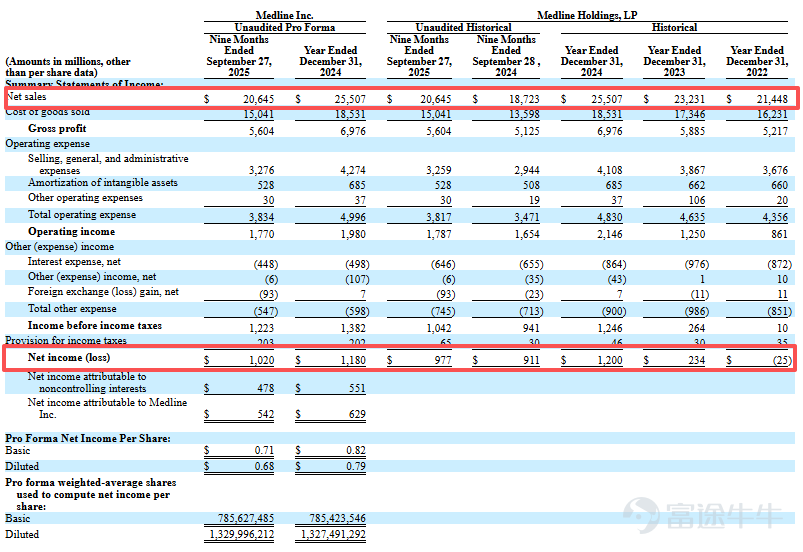Click the Futu watermark logo icon
Viewport: 803px width, 552px height.
point(641,514)
